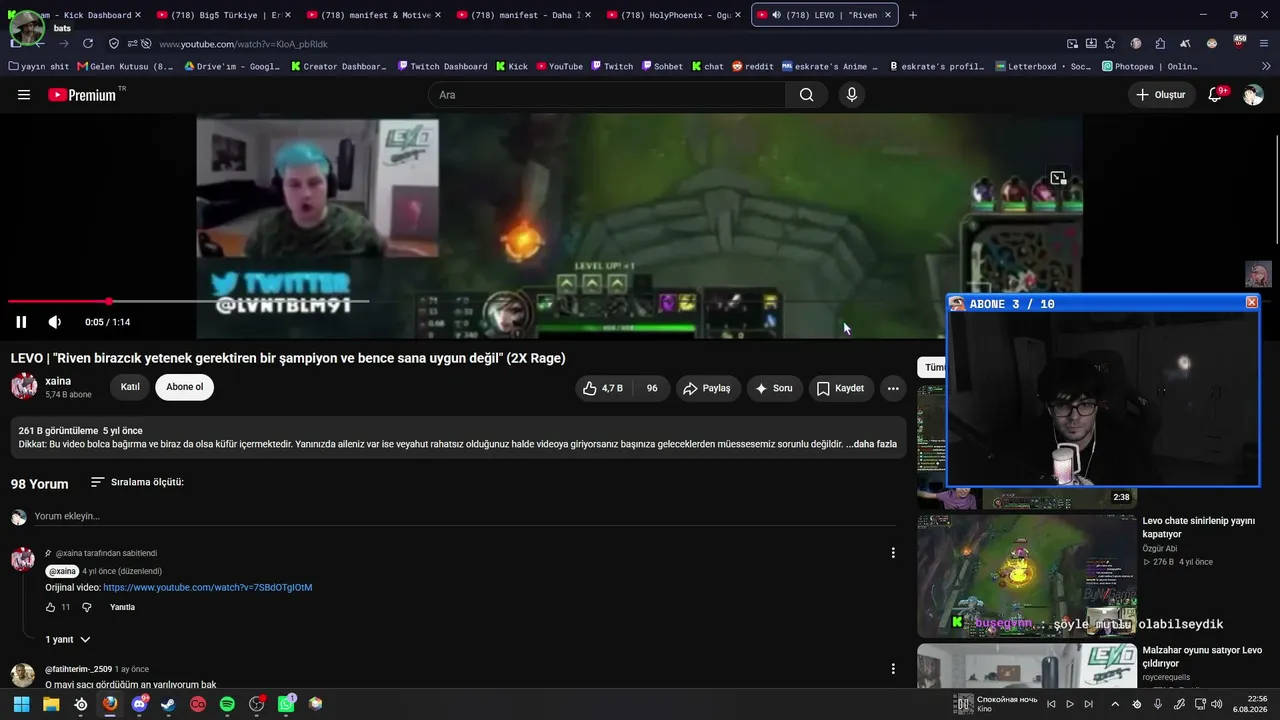Seek on the red video progress bar
Screen dimensions: 1280x720
tap(188, 301)
